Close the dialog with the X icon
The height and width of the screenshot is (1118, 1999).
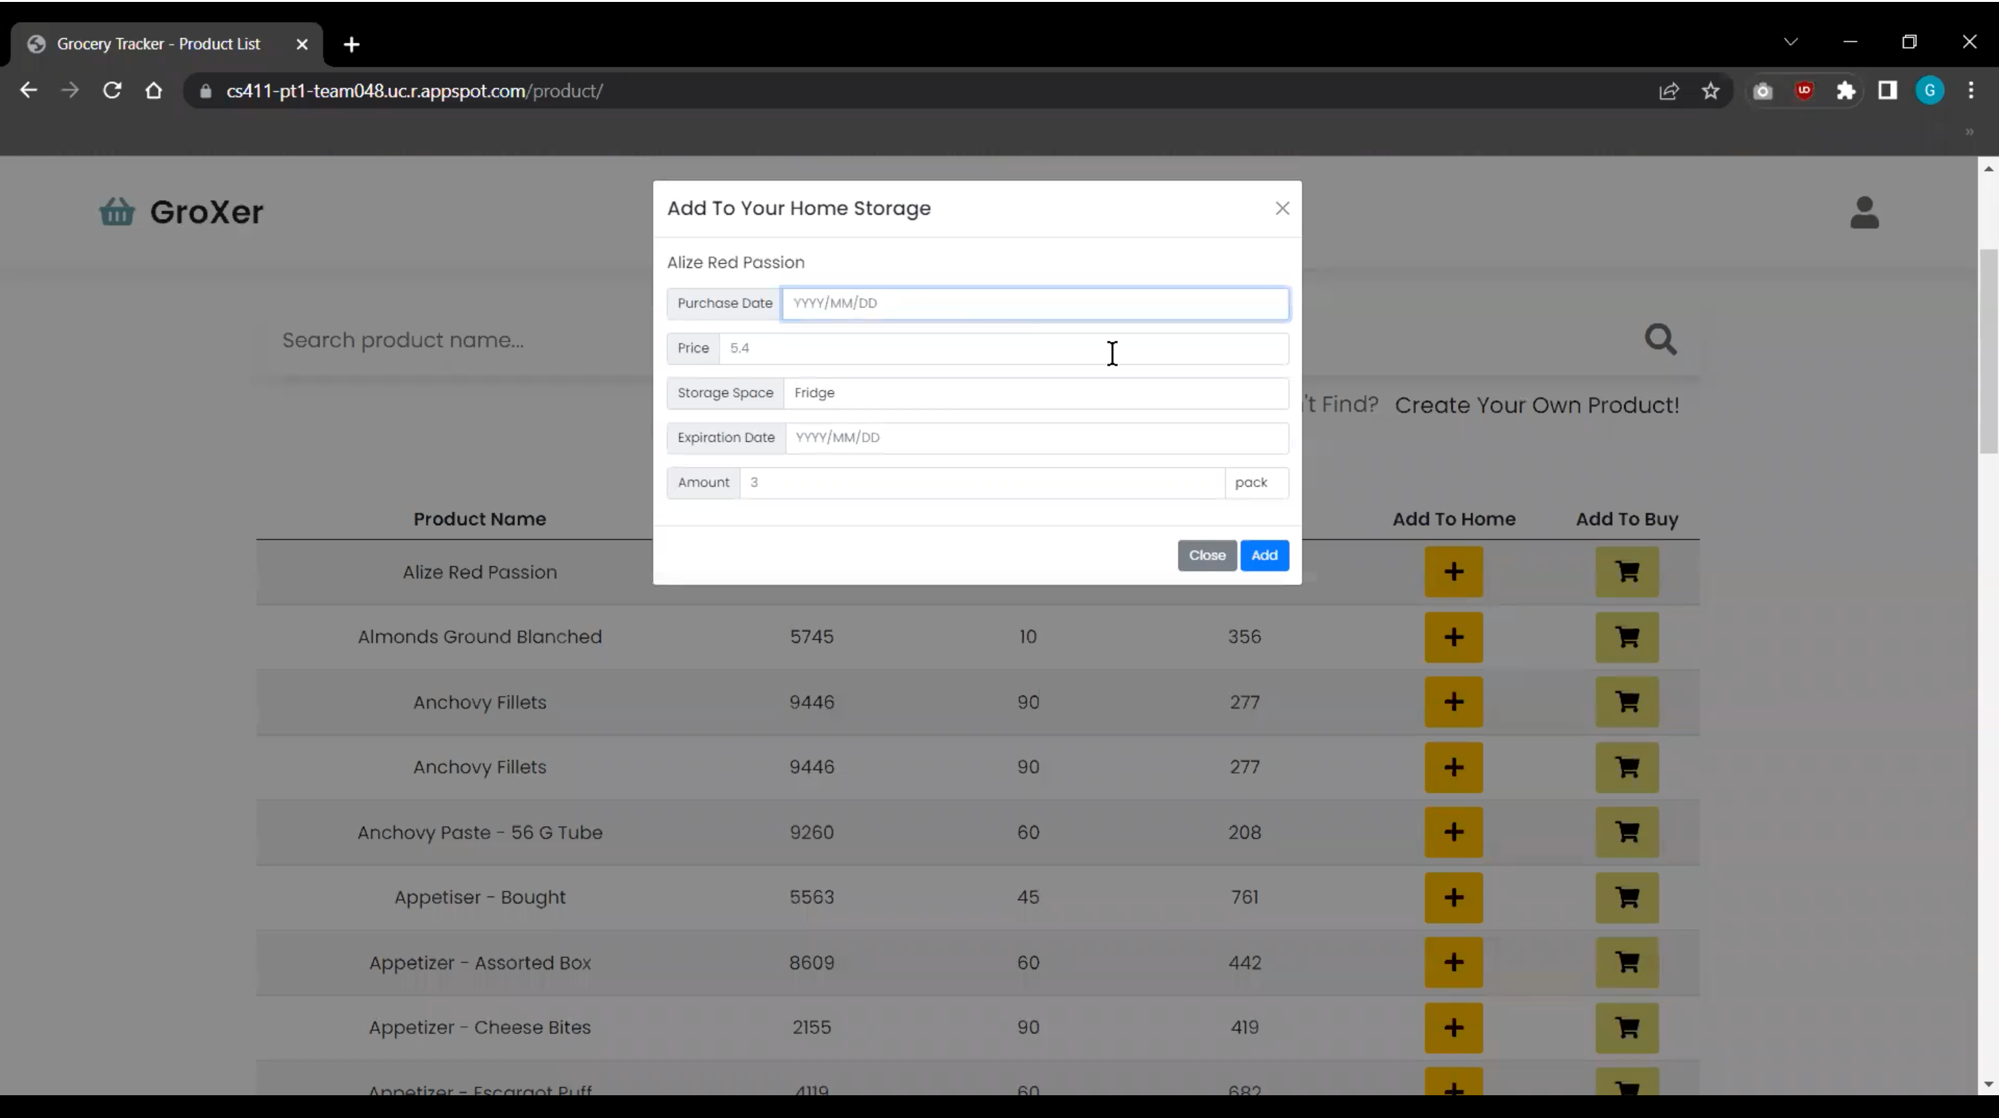coord(1281,208)
